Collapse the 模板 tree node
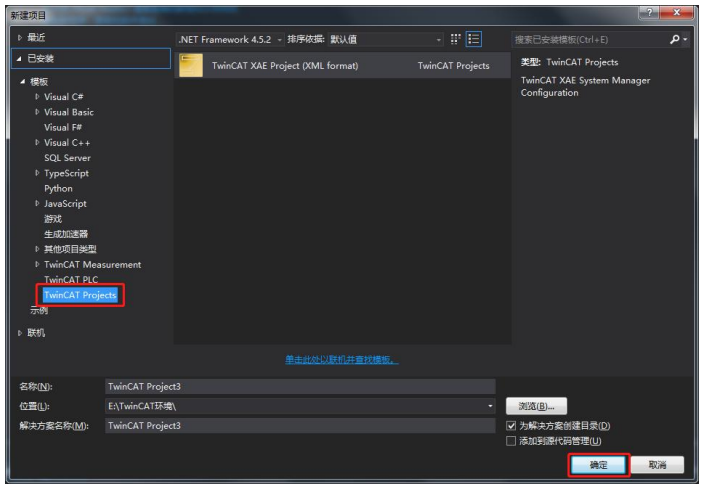 22,81
